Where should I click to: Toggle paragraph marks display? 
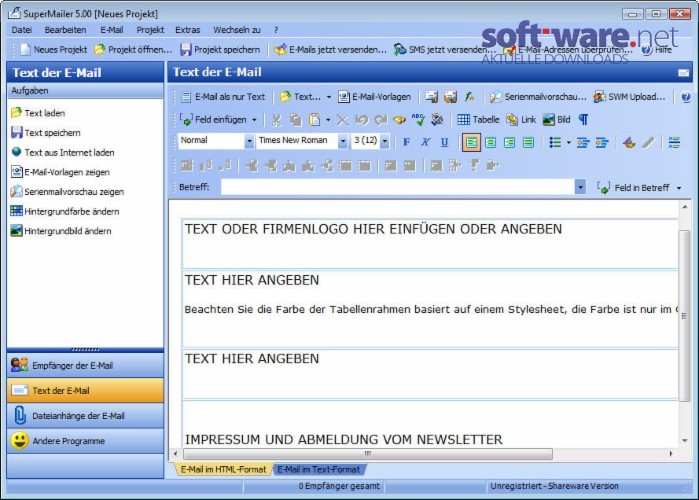pos(583,119)
